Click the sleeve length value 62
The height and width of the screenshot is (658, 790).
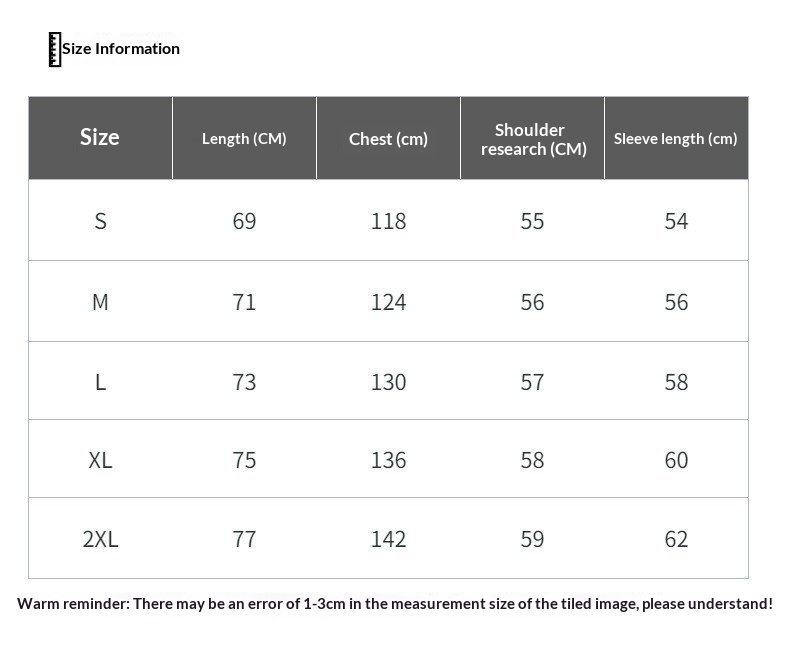coord(676,539)
